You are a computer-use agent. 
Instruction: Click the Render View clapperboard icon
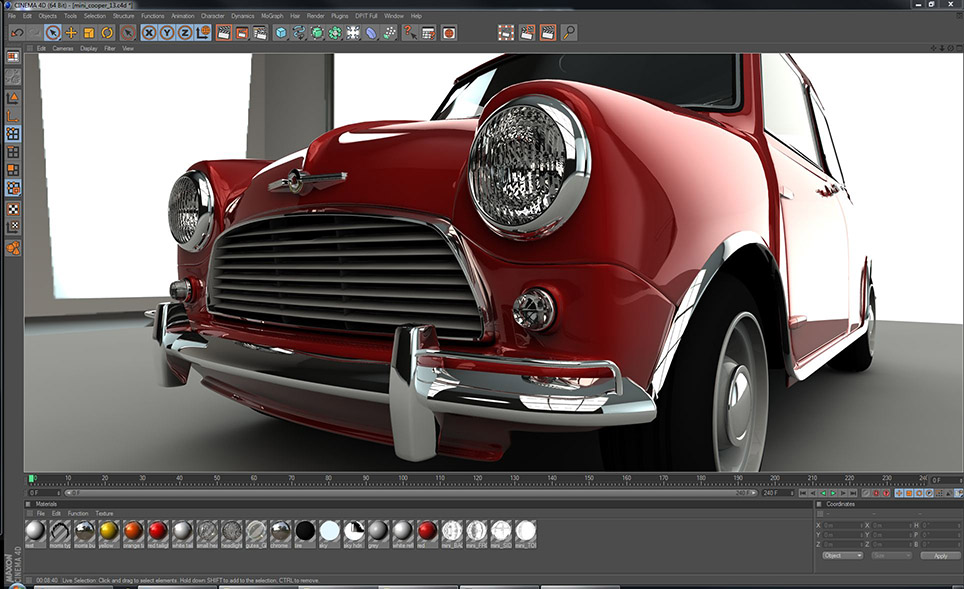click(x=223, y=32)
